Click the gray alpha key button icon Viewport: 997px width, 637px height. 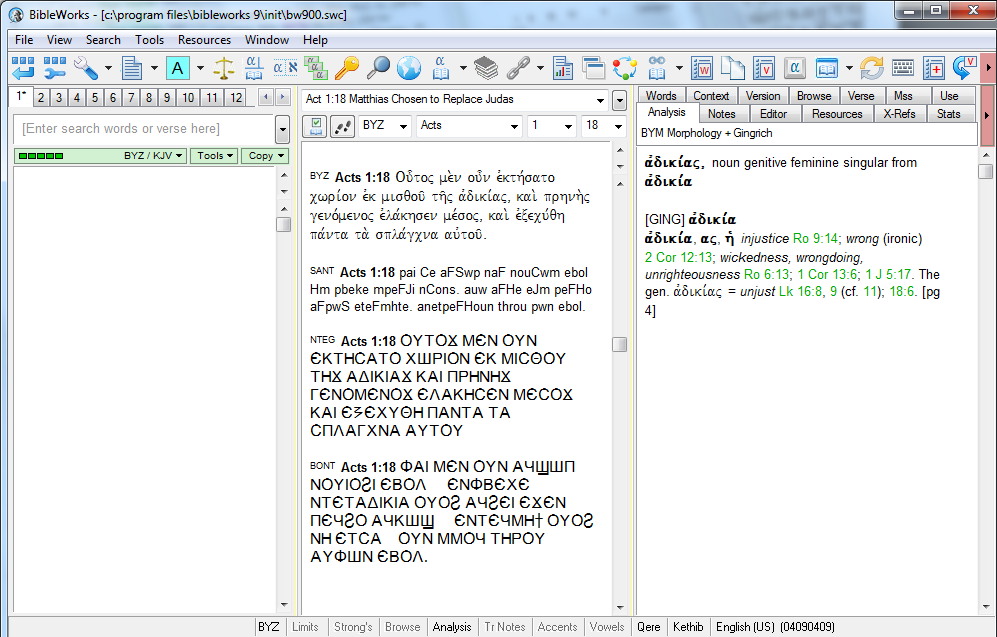[795, 67]
